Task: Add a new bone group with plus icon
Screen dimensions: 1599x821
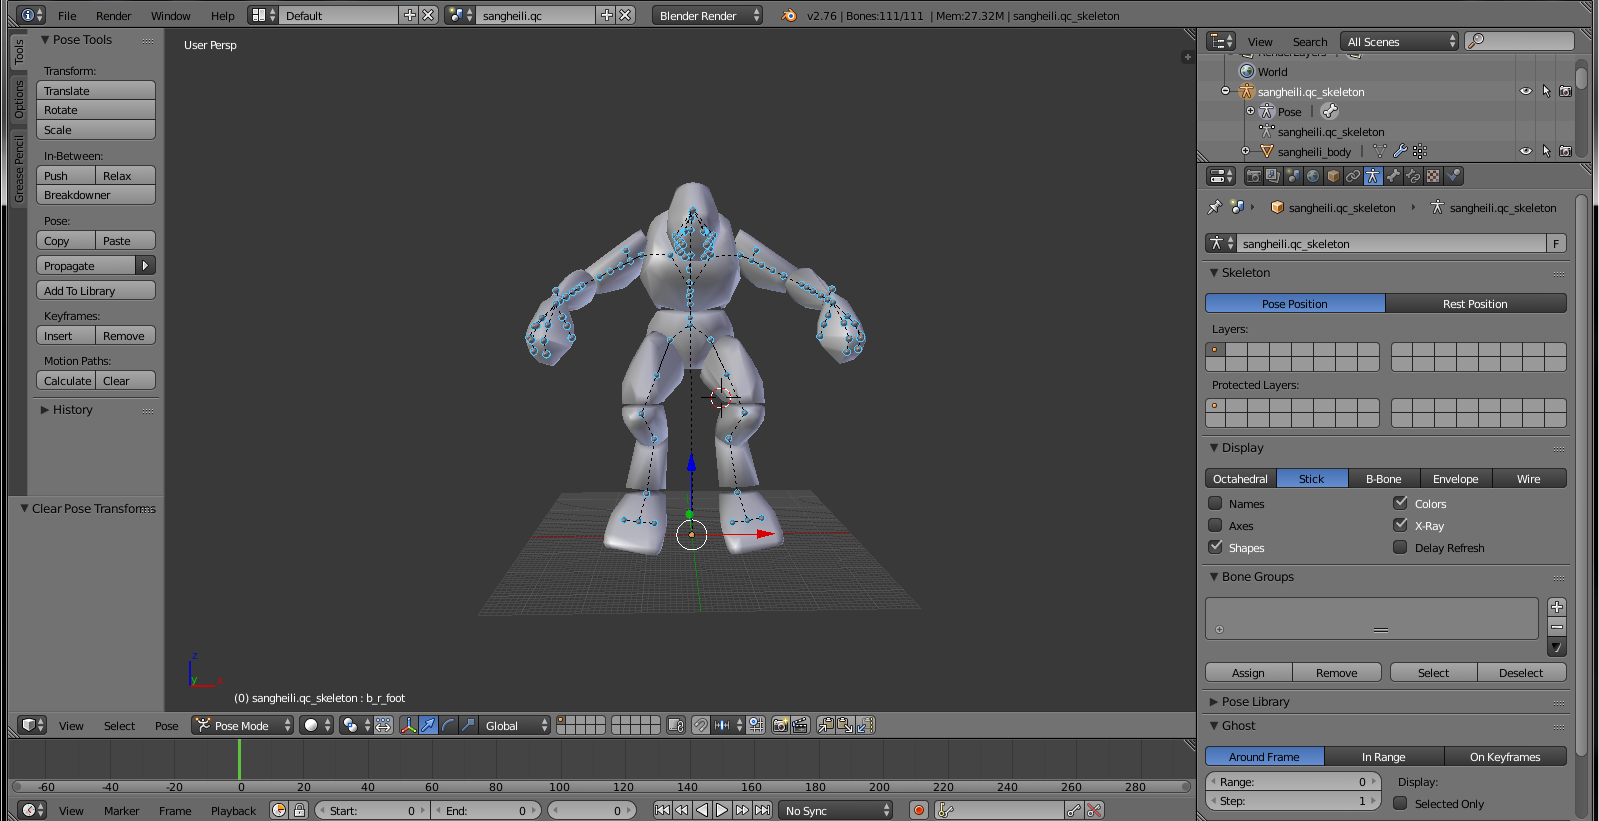Action: click(1556, 607)
